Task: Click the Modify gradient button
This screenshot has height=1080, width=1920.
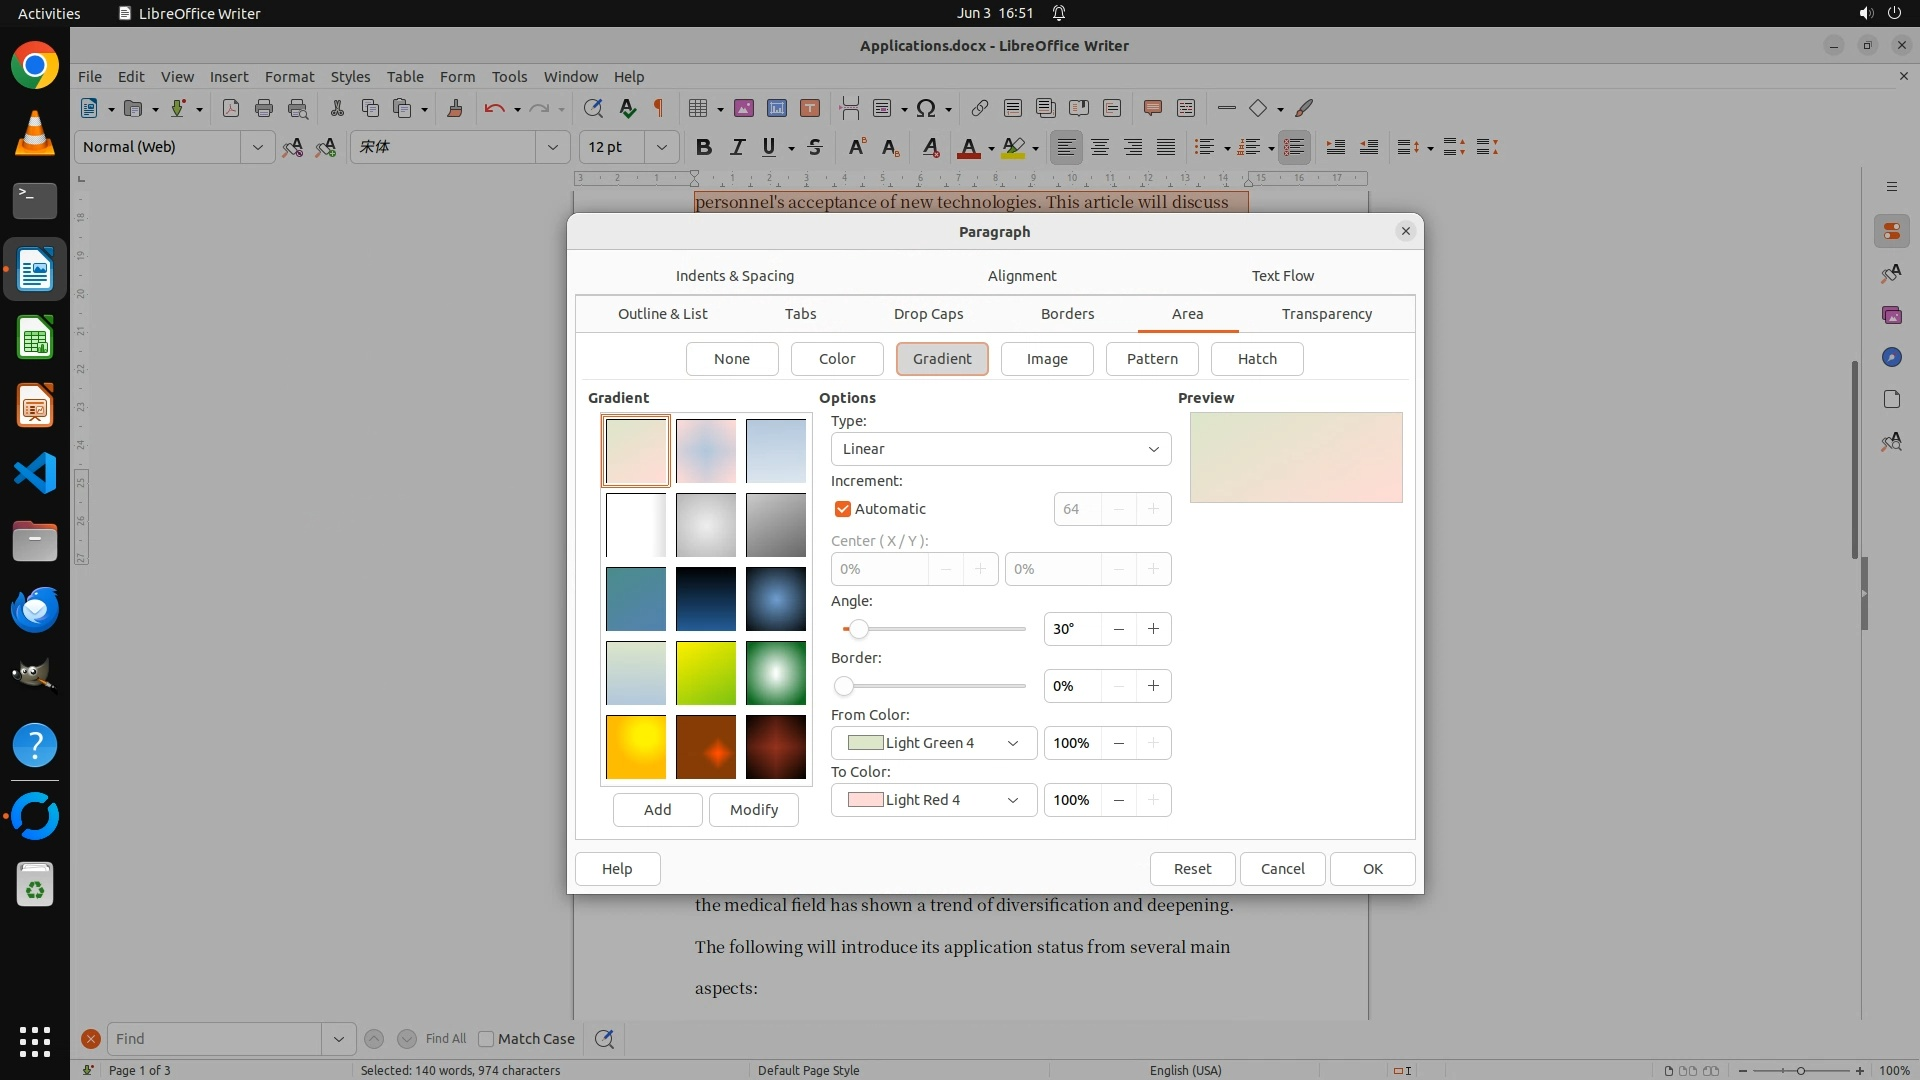Action: pos(753,810)
